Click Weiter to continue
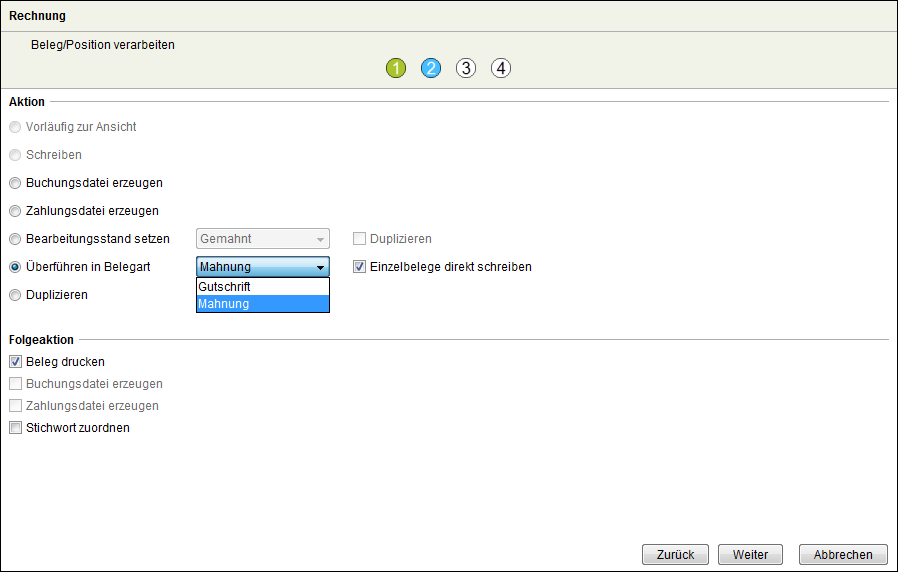898x572 pixels. 750,554
